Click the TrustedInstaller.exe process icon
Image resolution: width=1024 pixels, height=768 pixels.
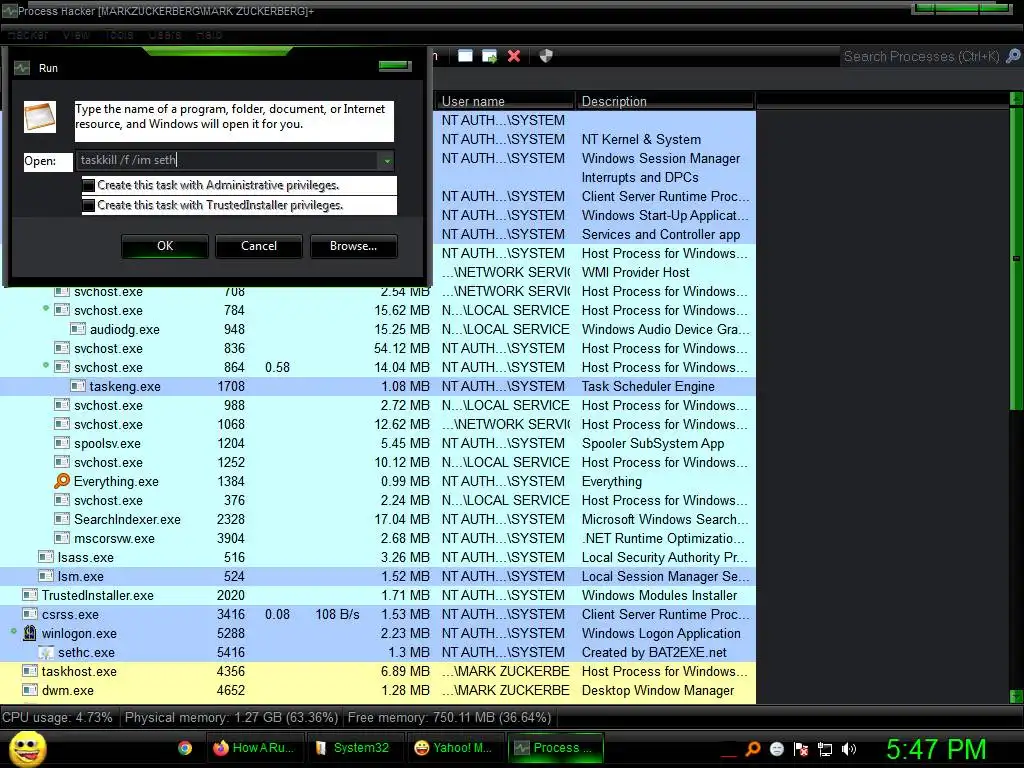click(x=30, y=595)
